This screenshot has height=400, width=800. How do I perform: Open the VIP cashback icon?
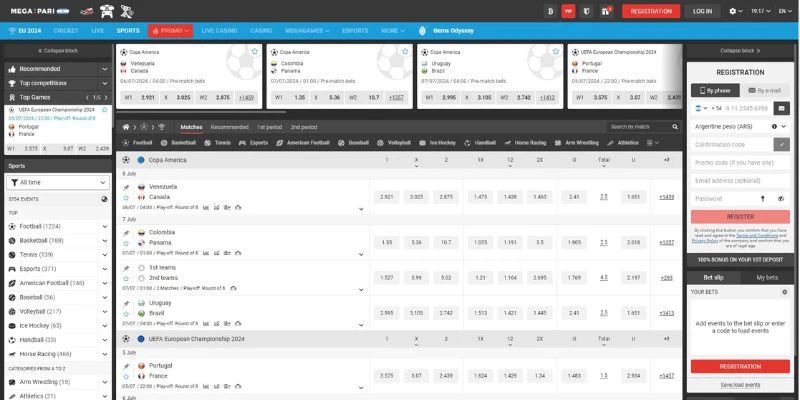[x=568, y=11]
